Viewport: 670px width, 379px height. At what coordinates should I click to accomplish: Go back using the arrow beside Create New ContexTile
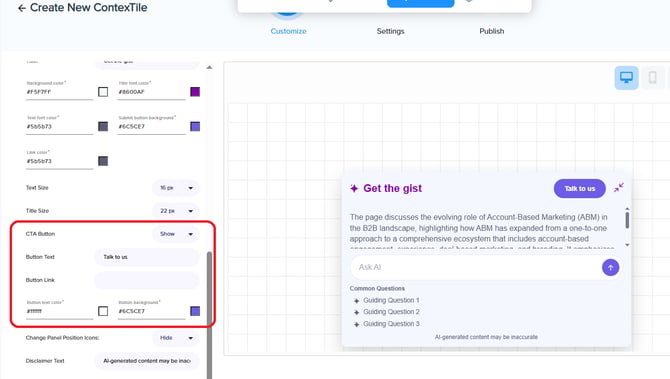click(22, 8)
